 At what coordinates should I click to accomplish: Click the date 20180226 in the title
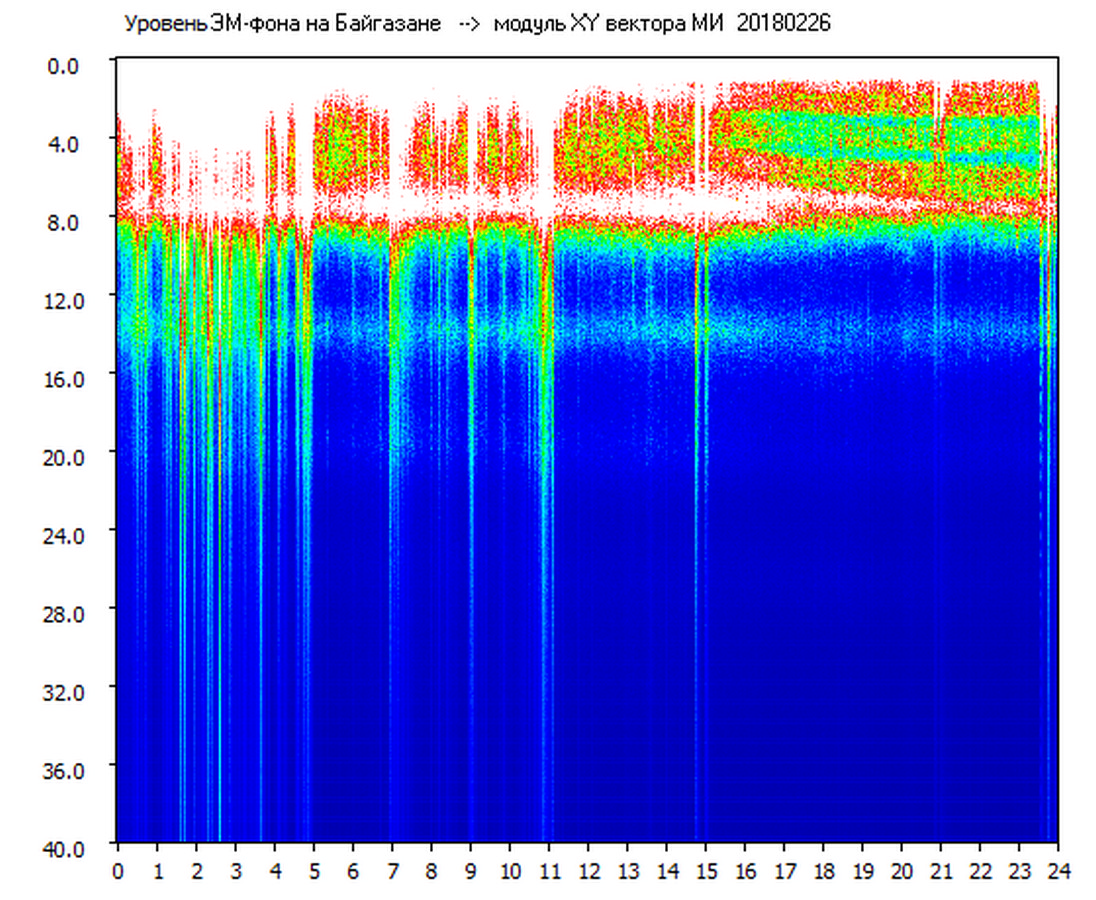[x=783, y=24]
